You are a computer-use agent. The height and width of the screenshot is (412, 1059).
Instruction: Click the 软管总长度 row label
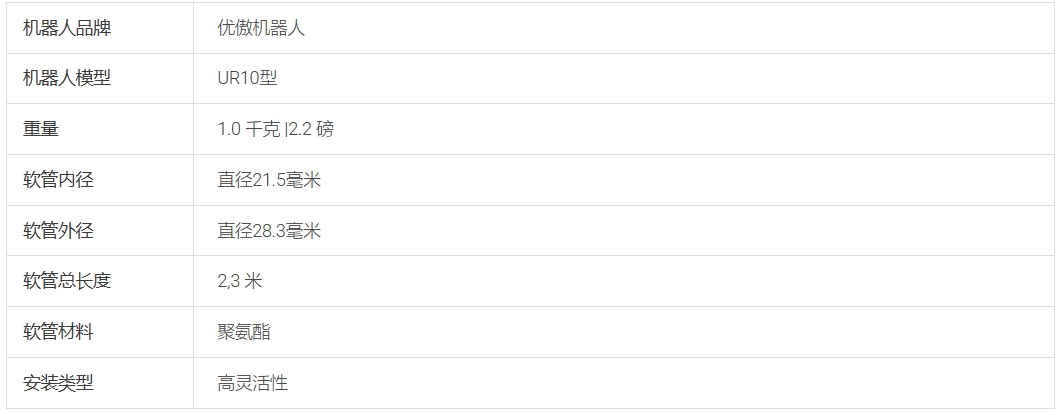point(67,281)
